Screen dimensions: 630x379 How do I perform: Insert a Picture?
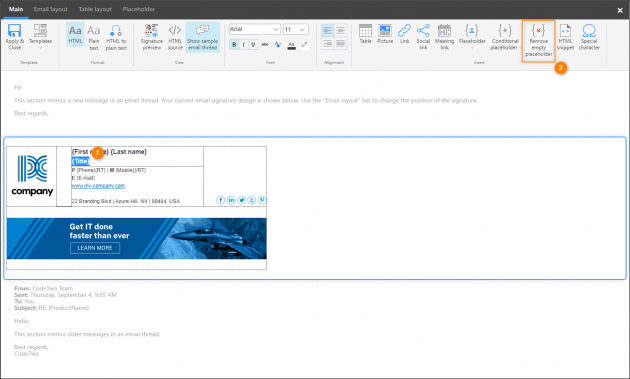[385, 34]
